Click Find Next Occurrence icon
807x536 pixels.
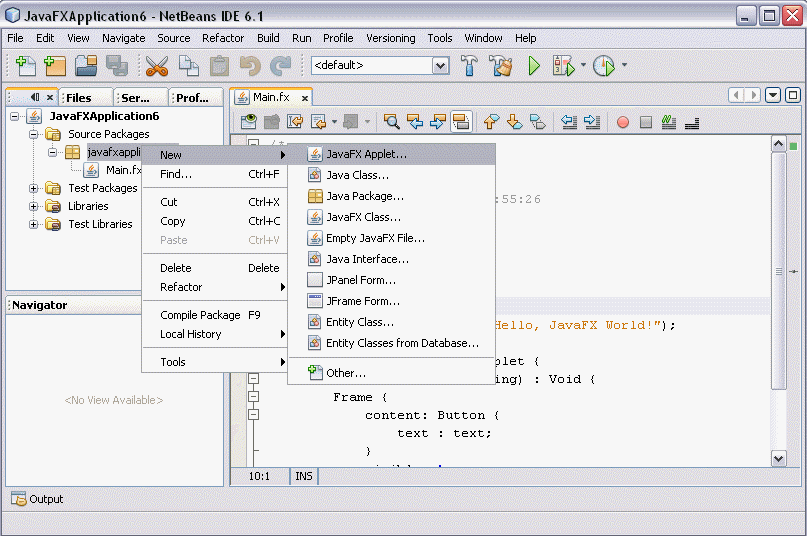(437, 122)
